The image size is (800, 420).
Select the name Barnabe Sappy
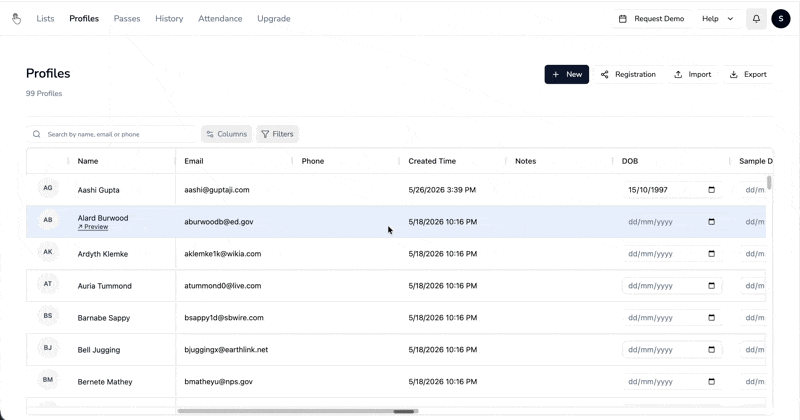tap(104, 317)
